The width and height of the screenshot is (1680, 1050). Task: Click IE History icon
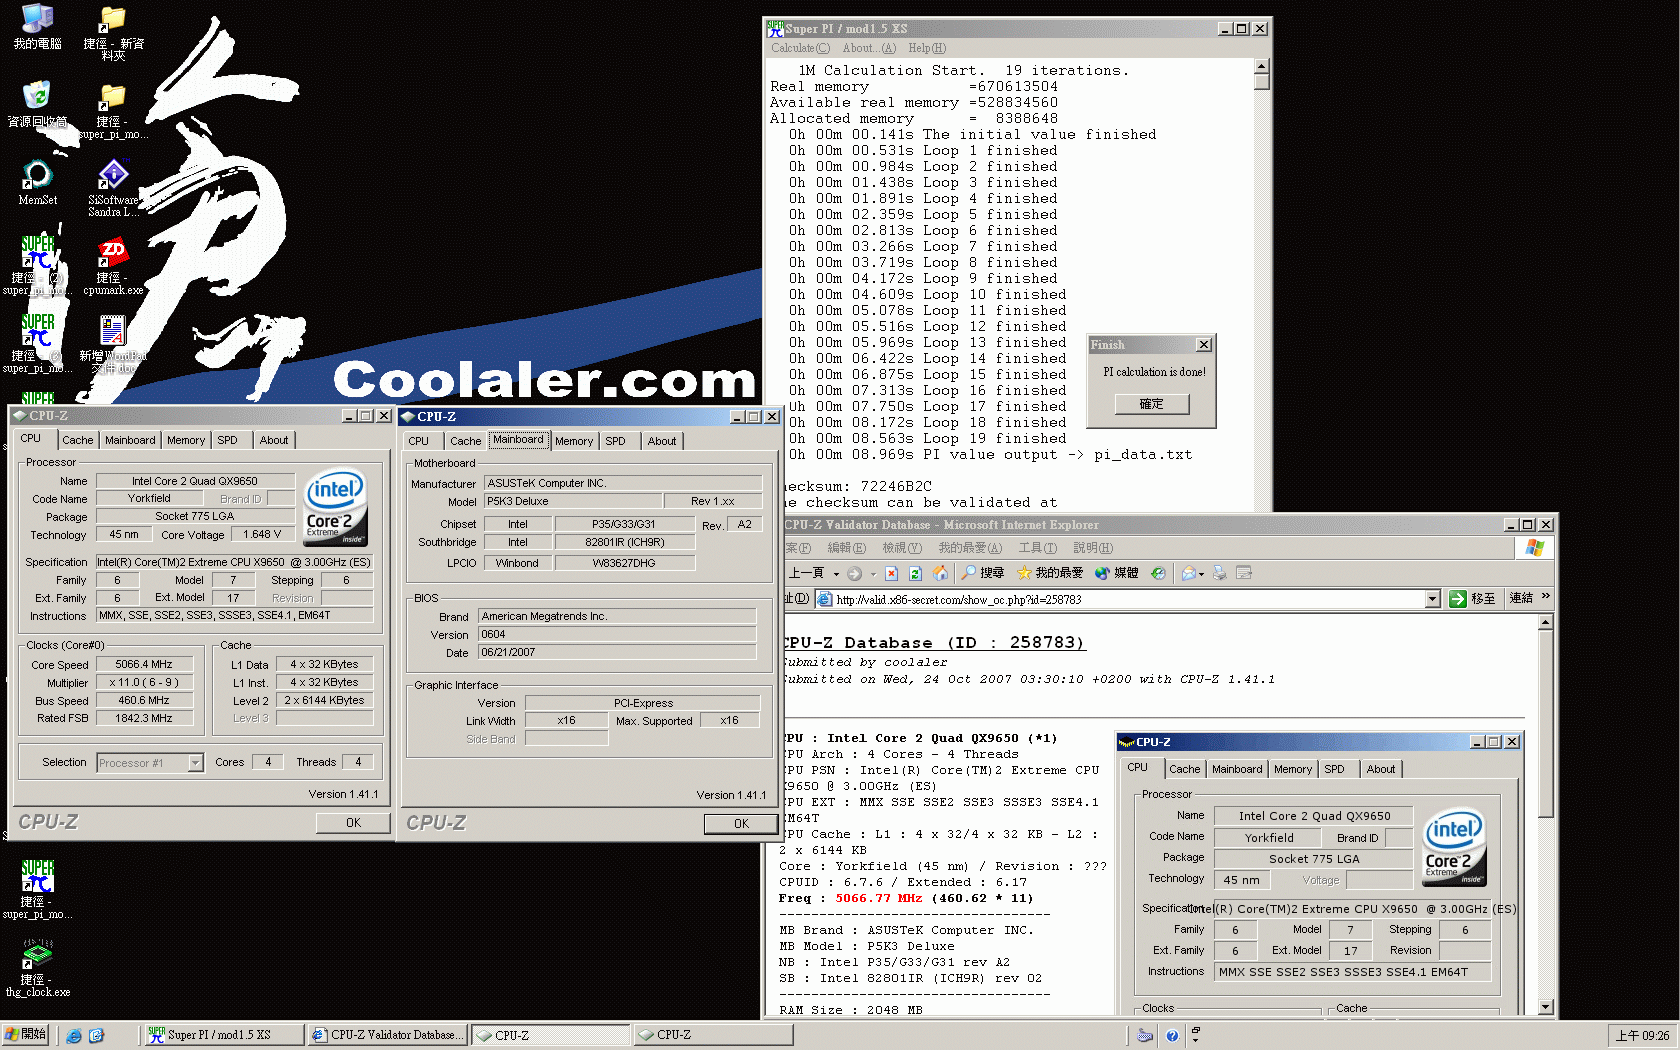1158,573
